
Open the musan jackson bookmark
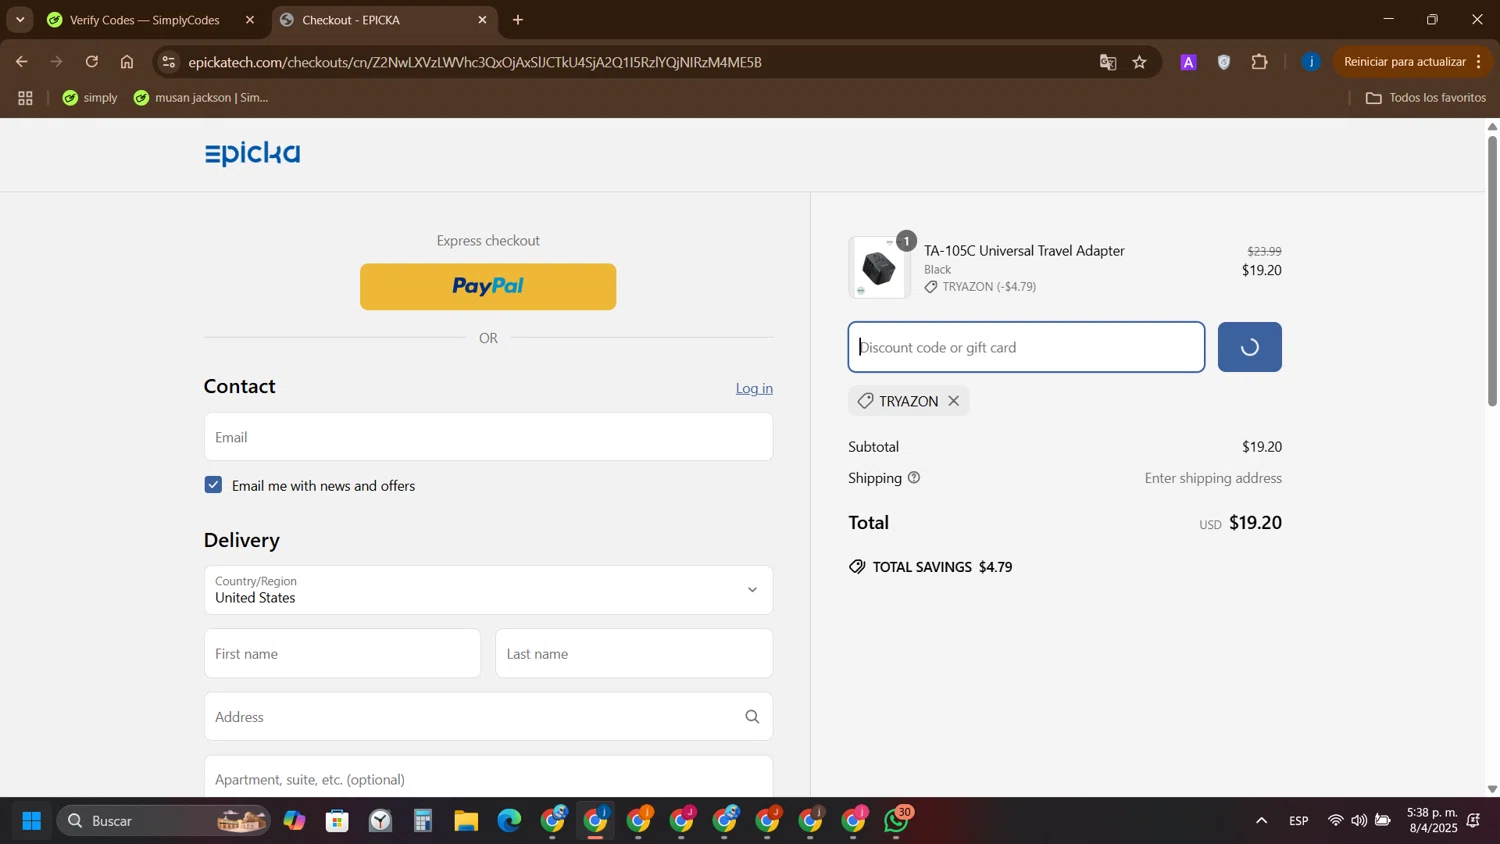[x=201, y=98]
